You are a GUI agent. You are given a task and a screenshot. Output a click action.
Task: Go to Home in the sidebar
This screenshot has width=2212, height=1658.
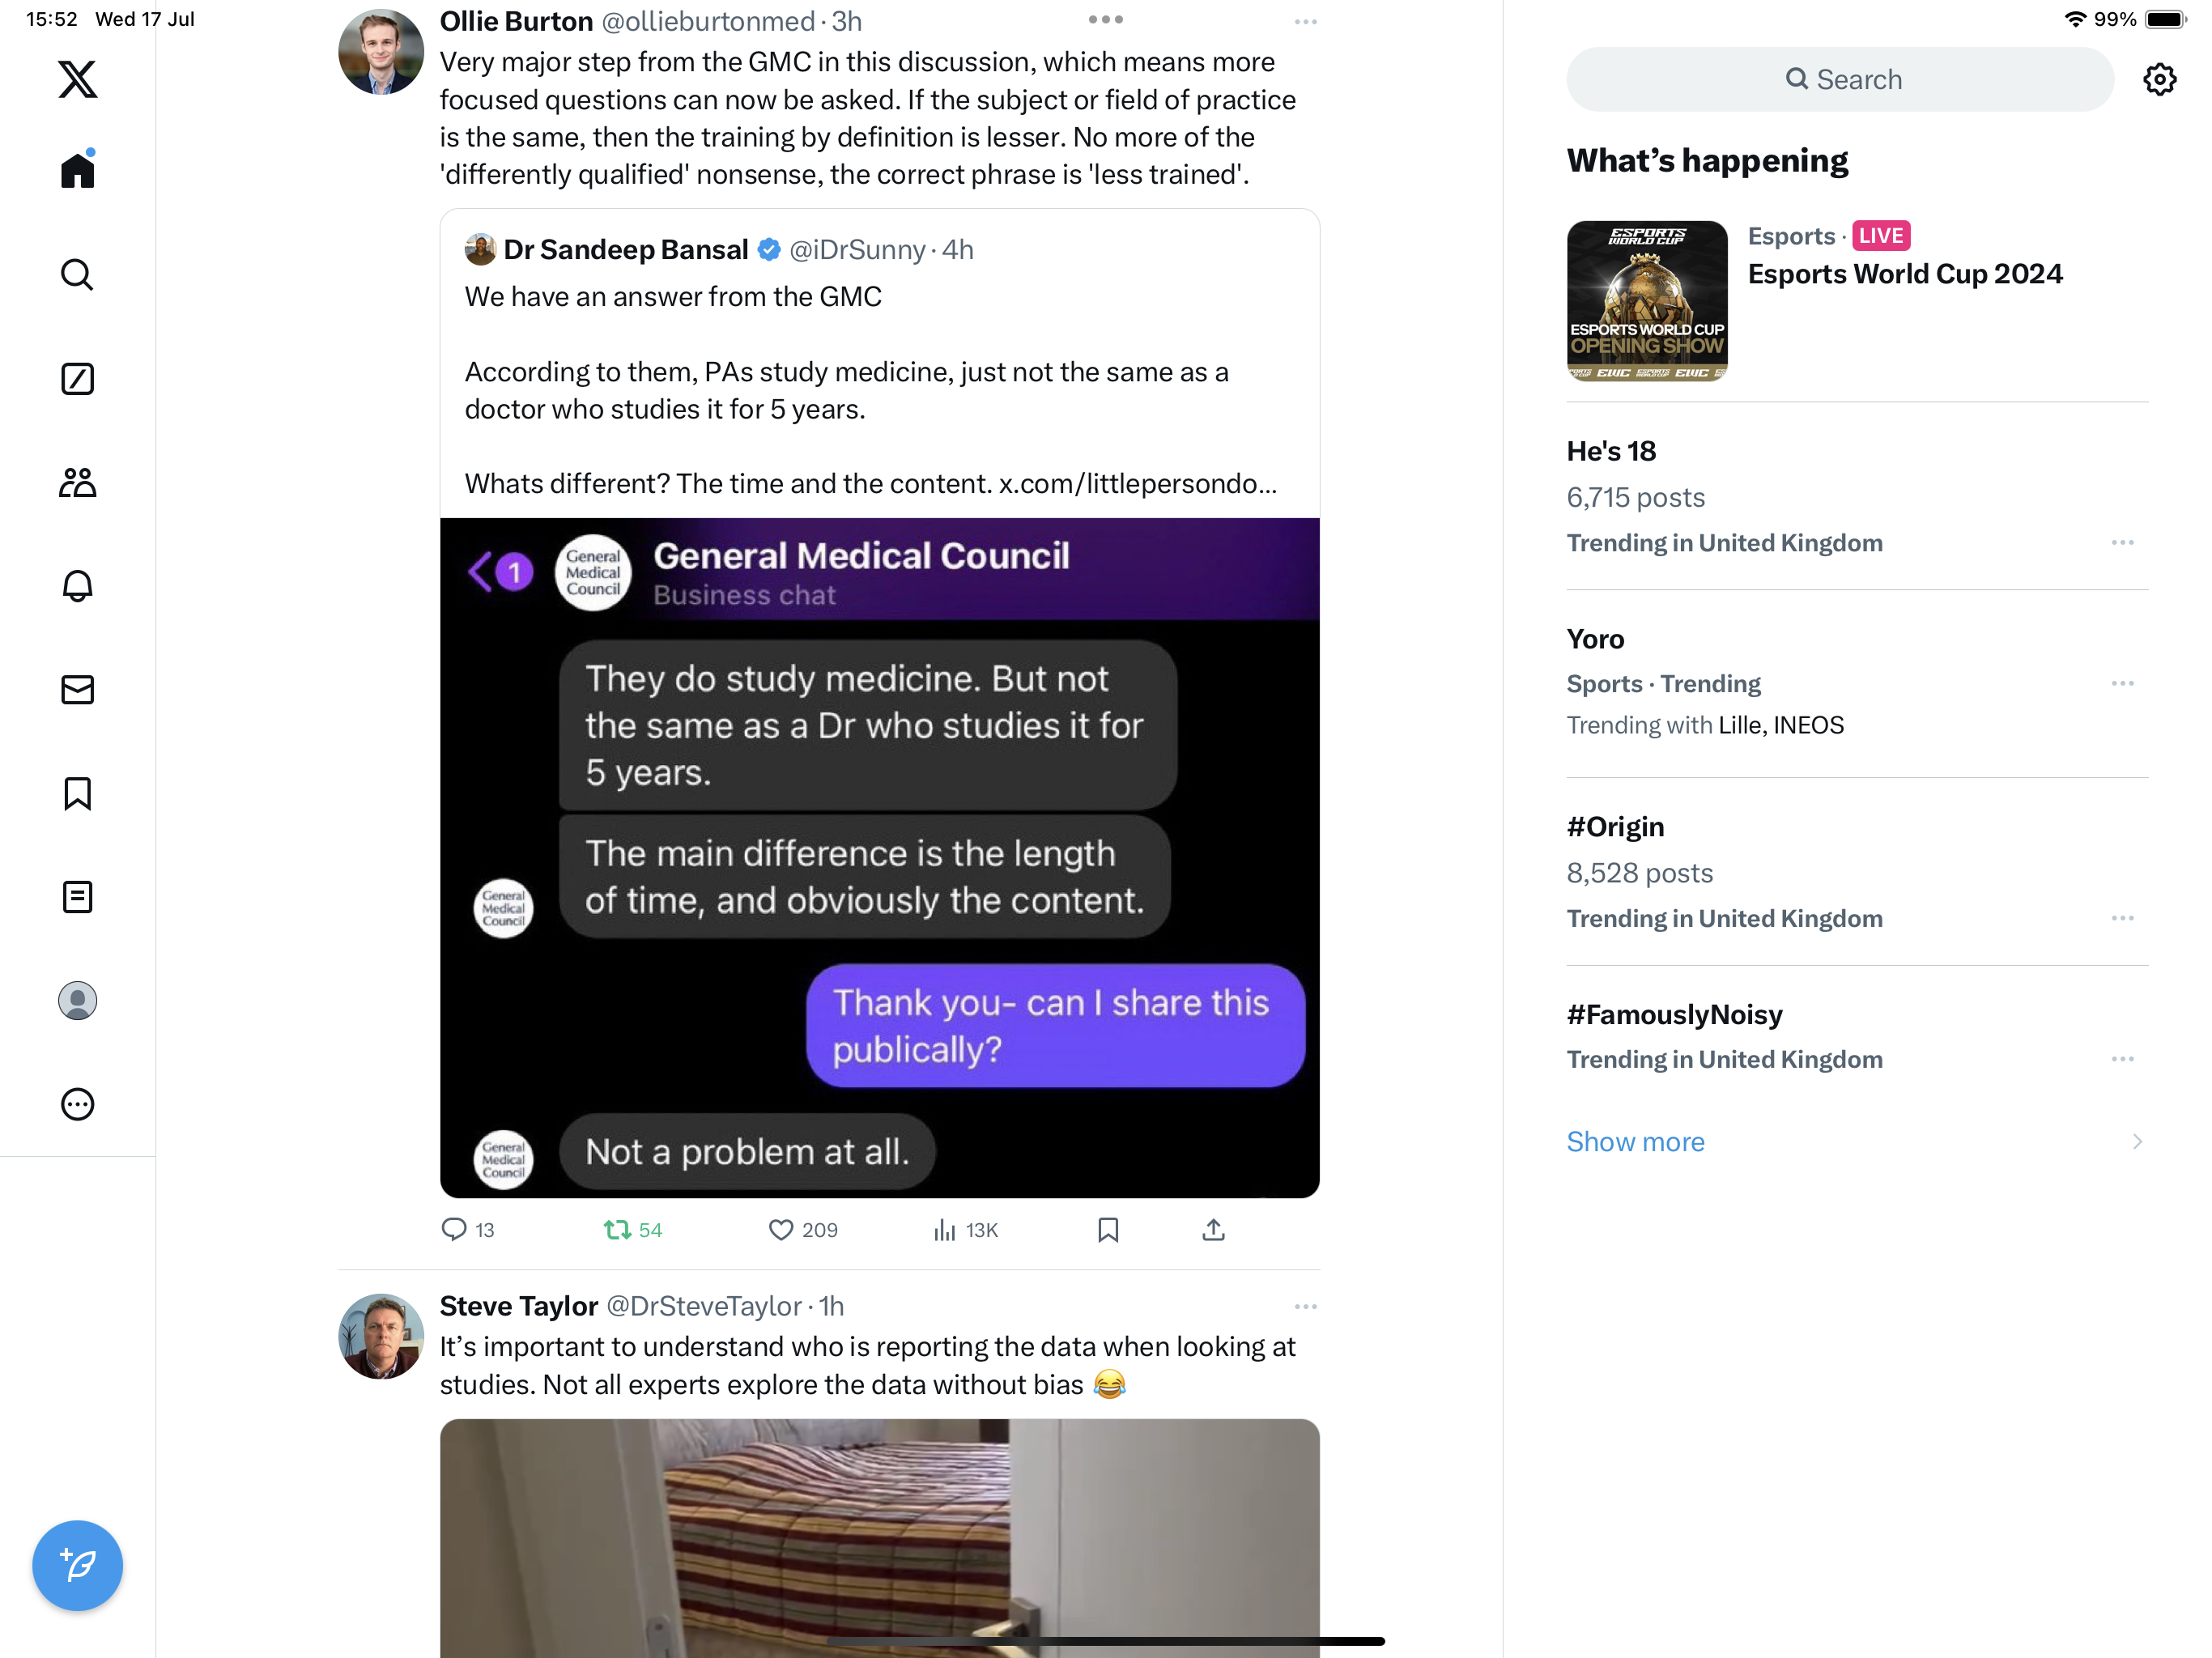click(x=77, y=170)
